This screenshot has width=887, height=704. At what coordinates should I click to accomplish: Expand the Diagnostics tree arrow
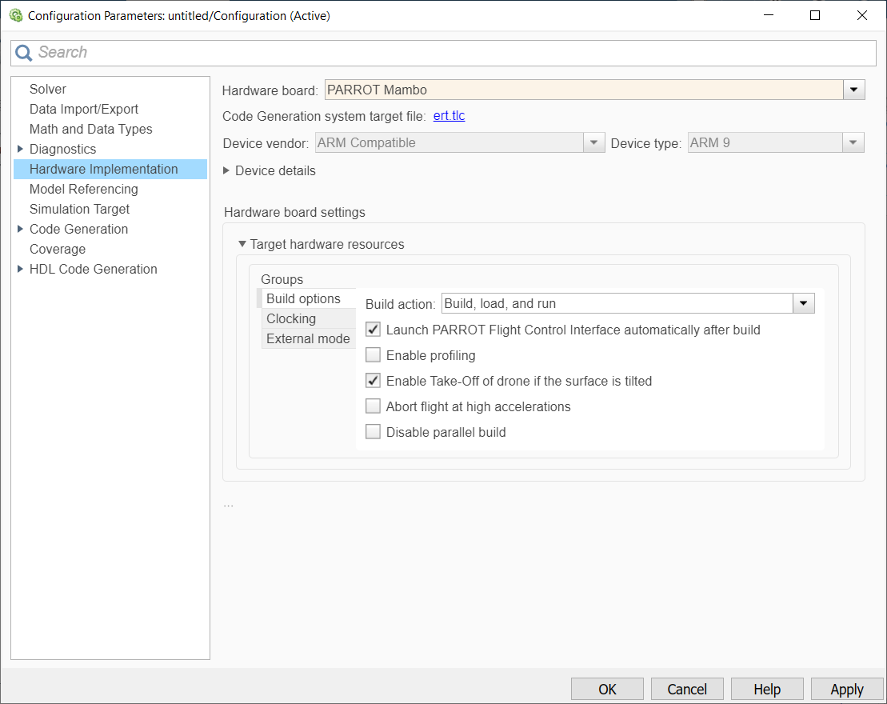(20, 149)
